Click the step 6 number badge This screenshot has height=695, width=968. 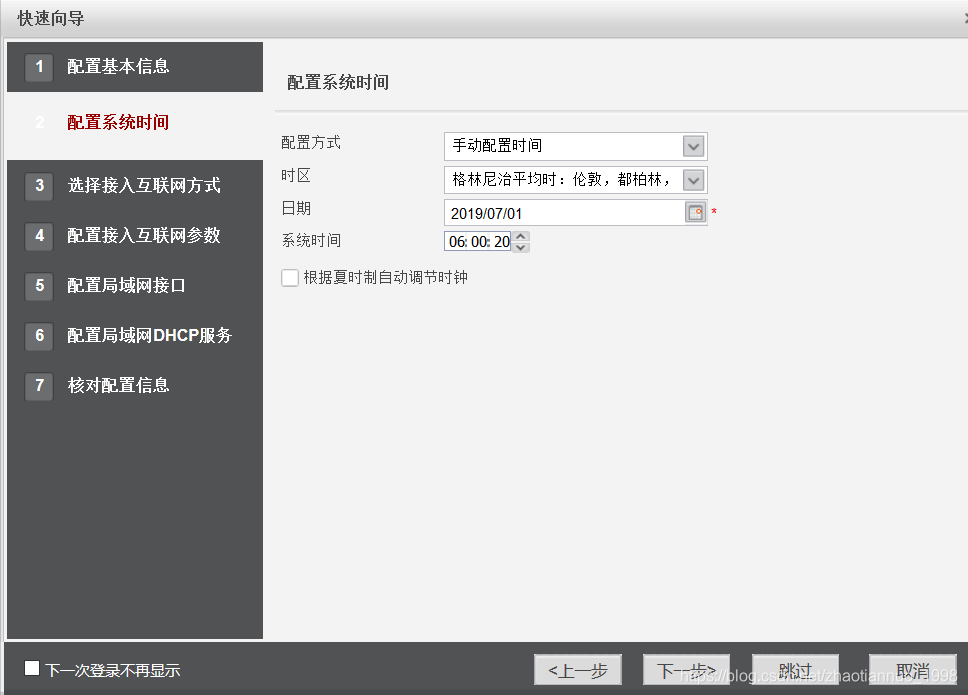click(x=40, y=335)
